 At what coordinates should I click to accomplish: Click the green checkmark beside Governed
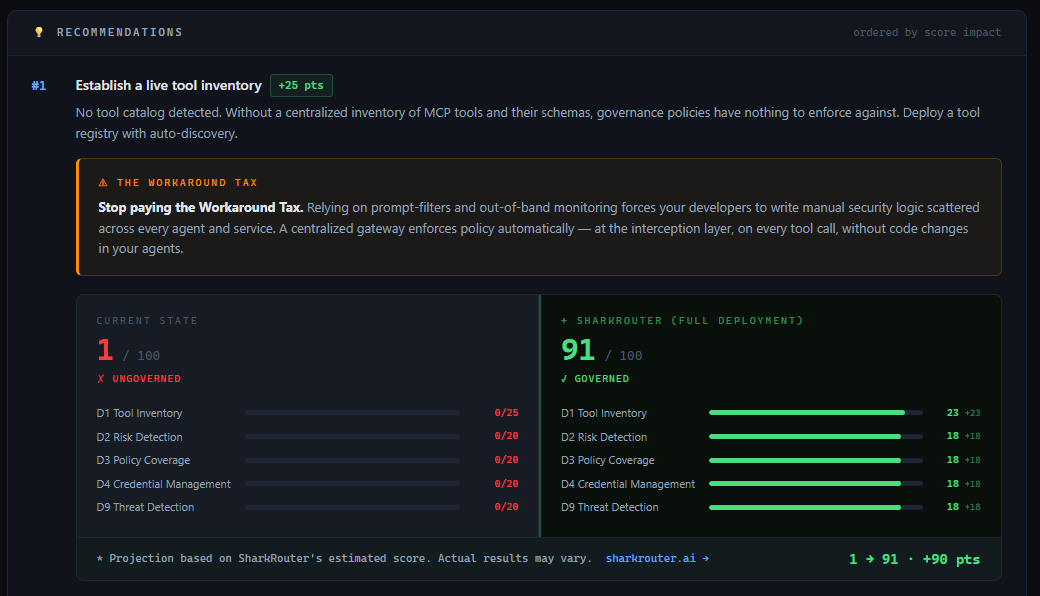tap(564, 379)
